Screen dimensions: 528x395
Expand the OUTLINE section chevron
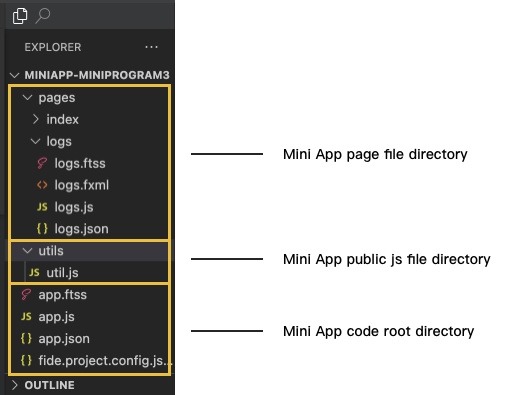(14, 385)
